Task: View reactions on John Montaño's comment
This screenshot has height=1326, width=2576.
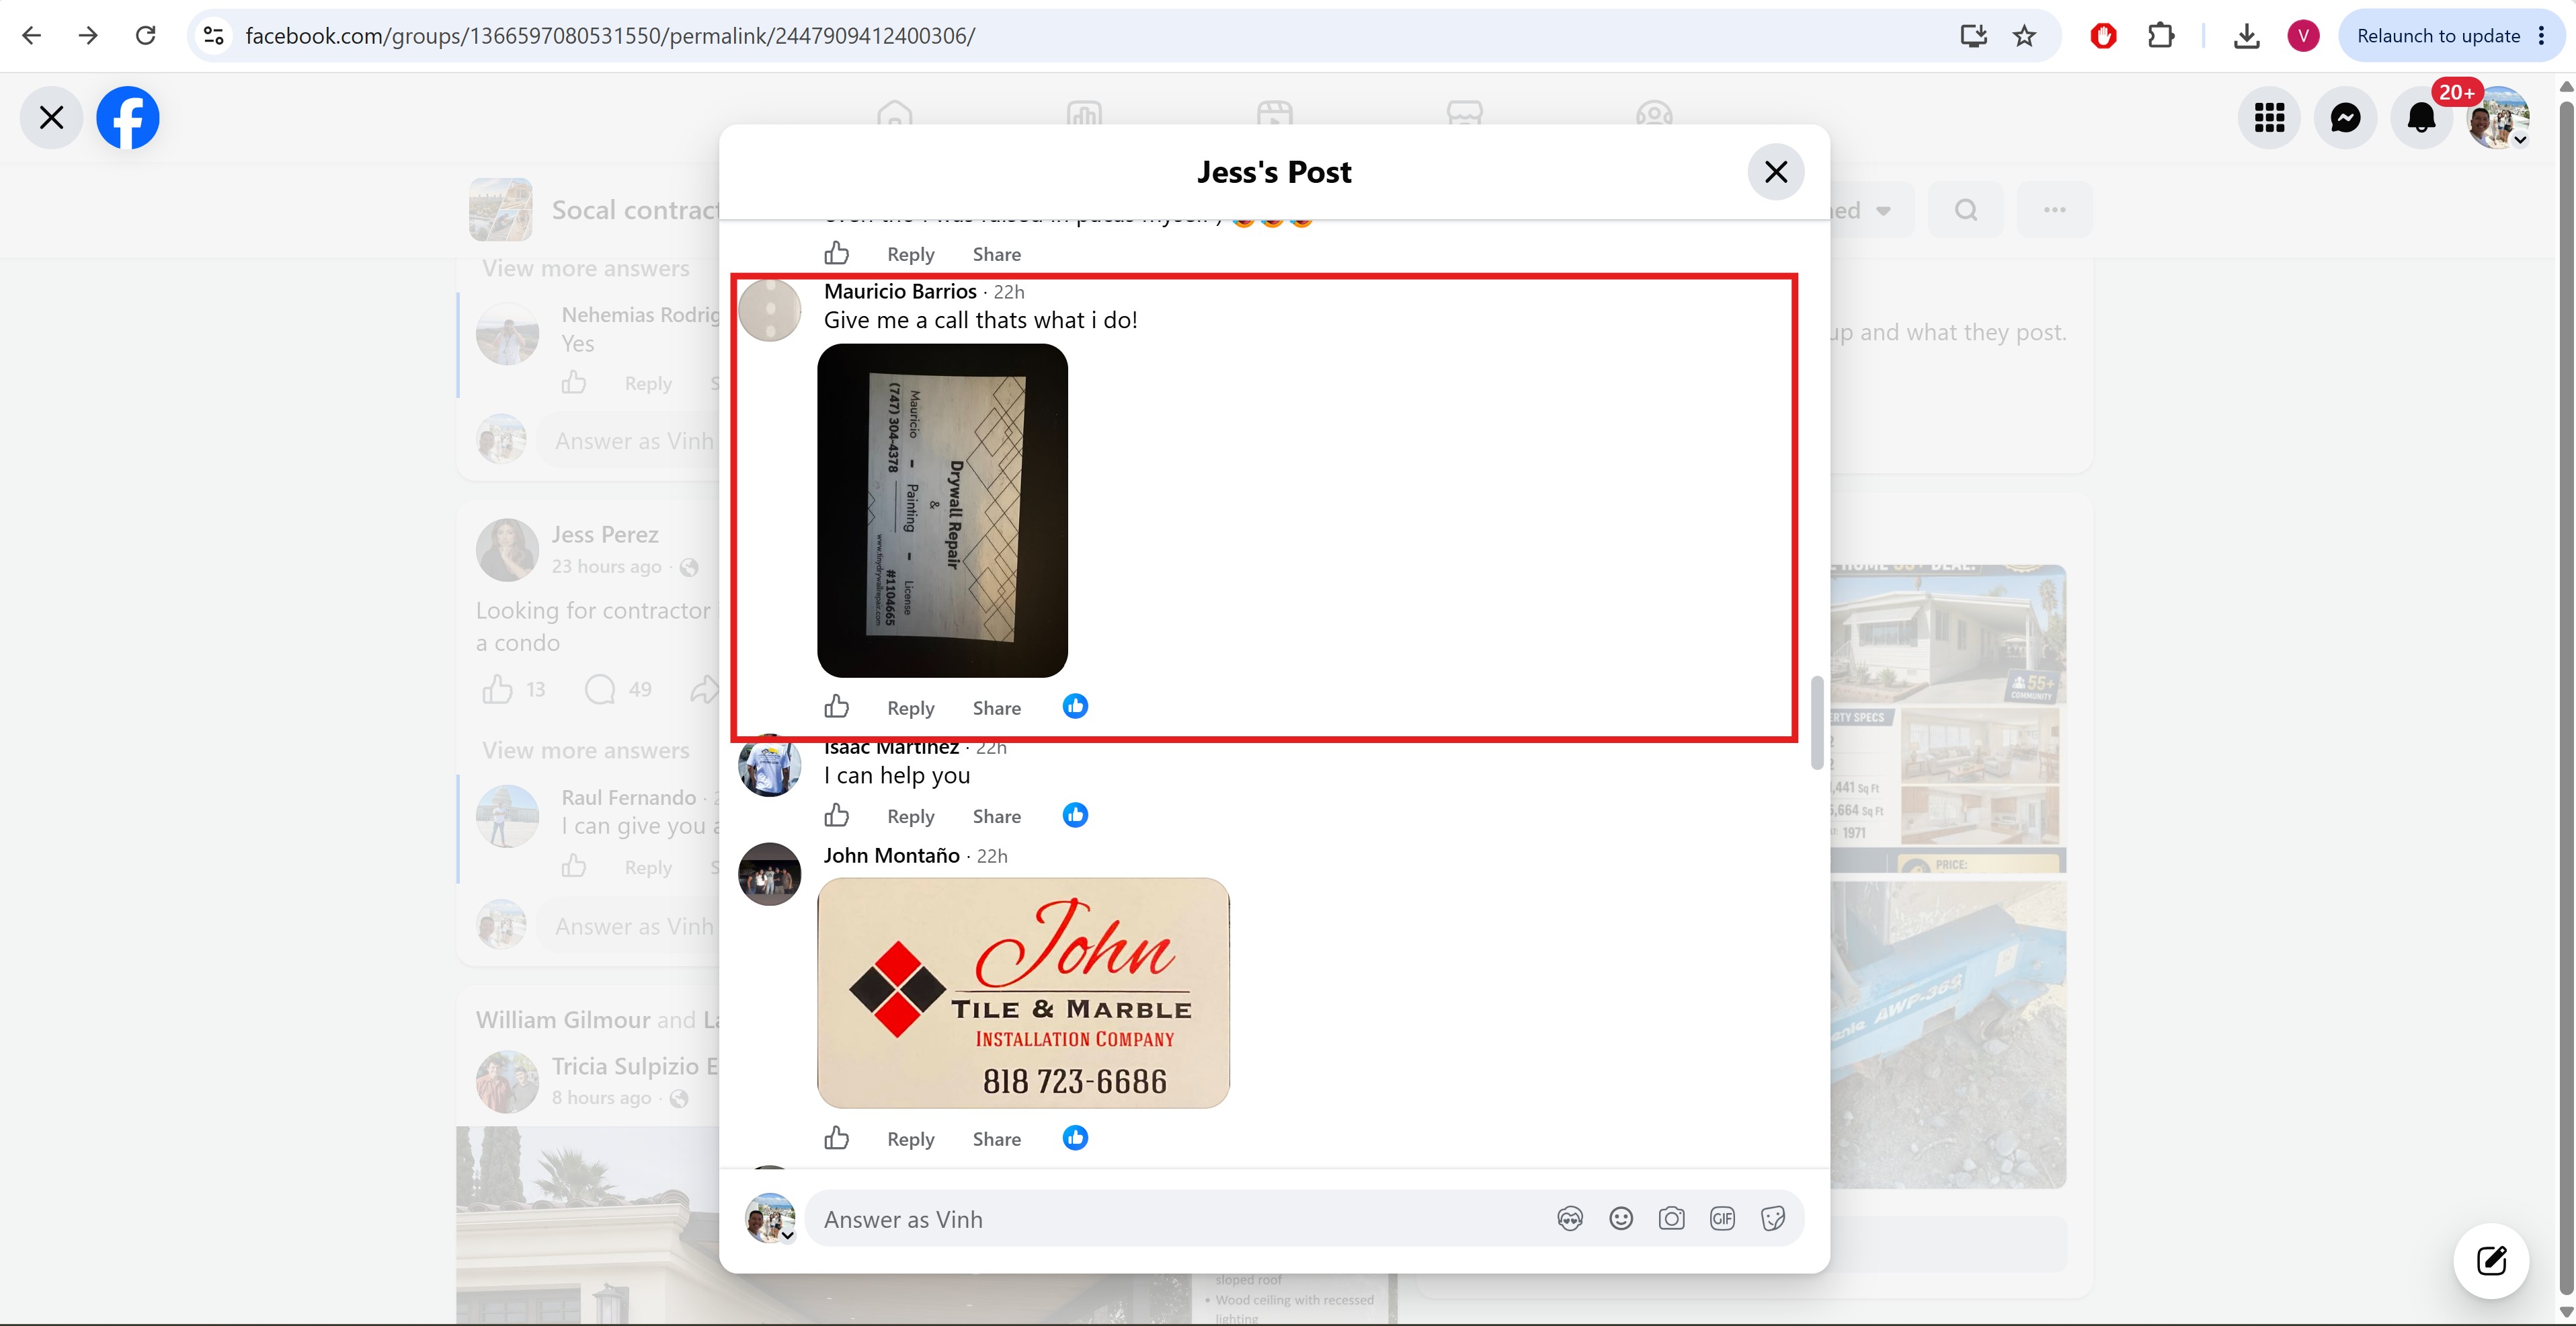Action: tap(1075, 1137)
